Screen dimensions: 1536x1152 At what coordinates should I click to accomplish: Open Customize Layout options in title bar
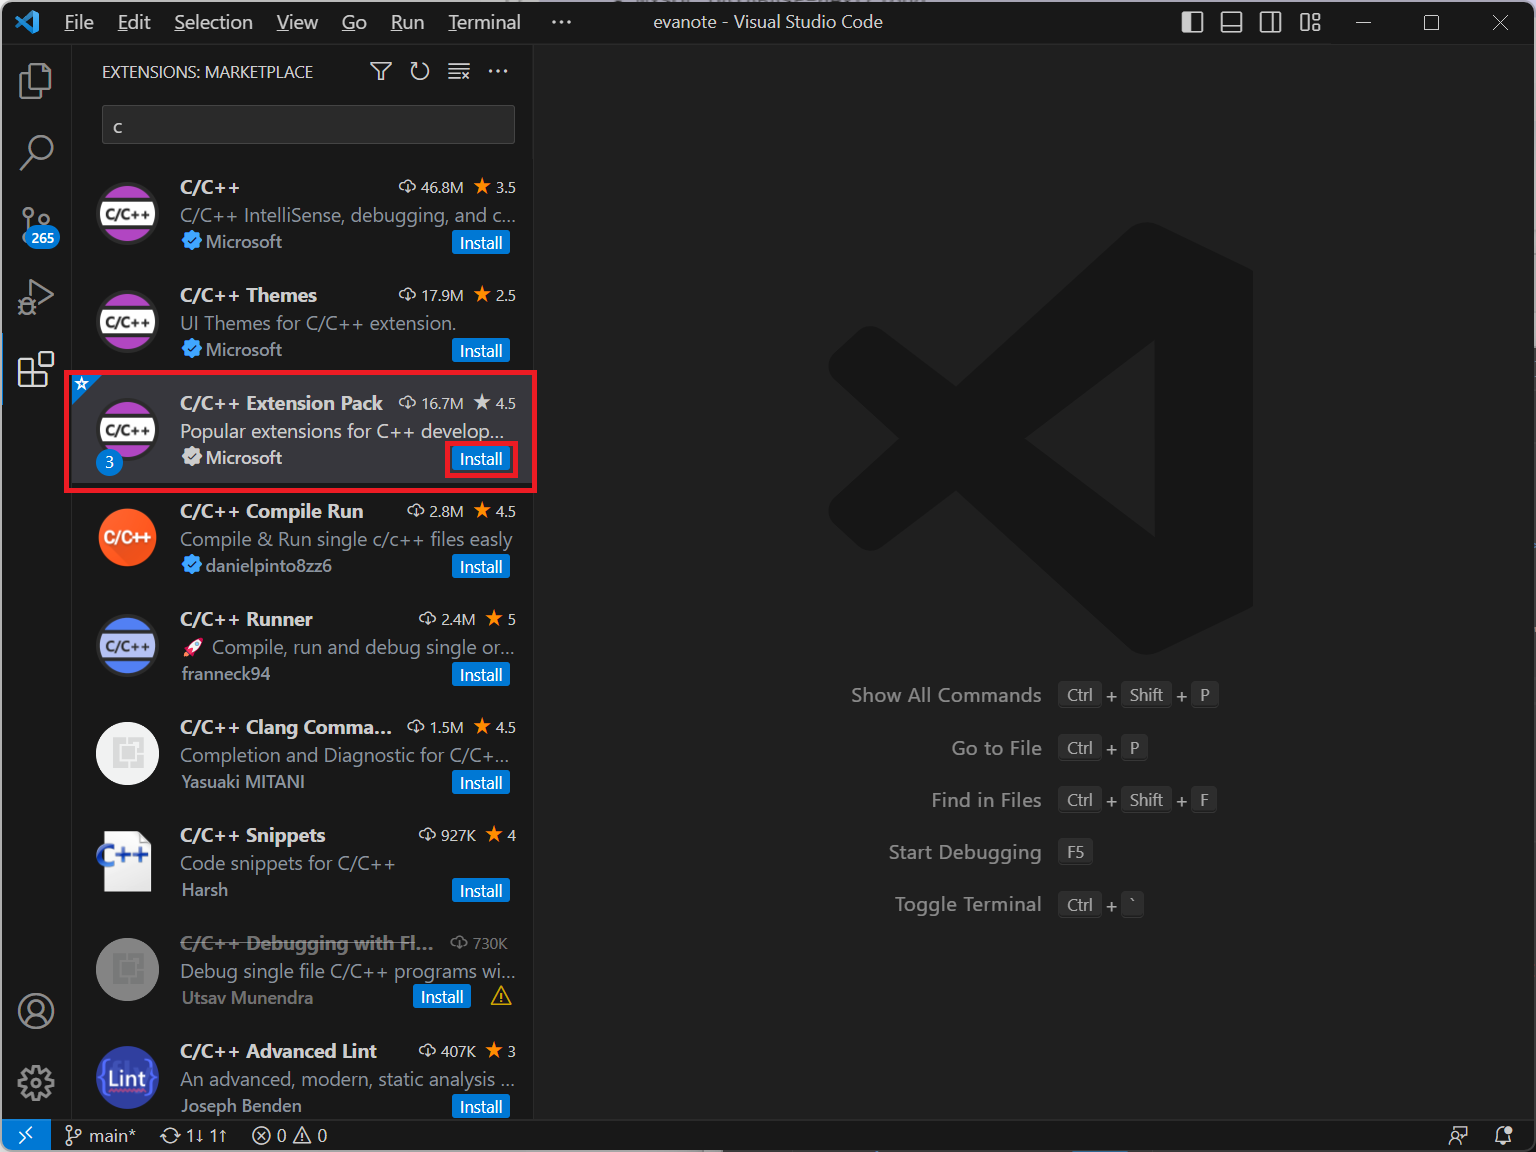click(1310, 22)
